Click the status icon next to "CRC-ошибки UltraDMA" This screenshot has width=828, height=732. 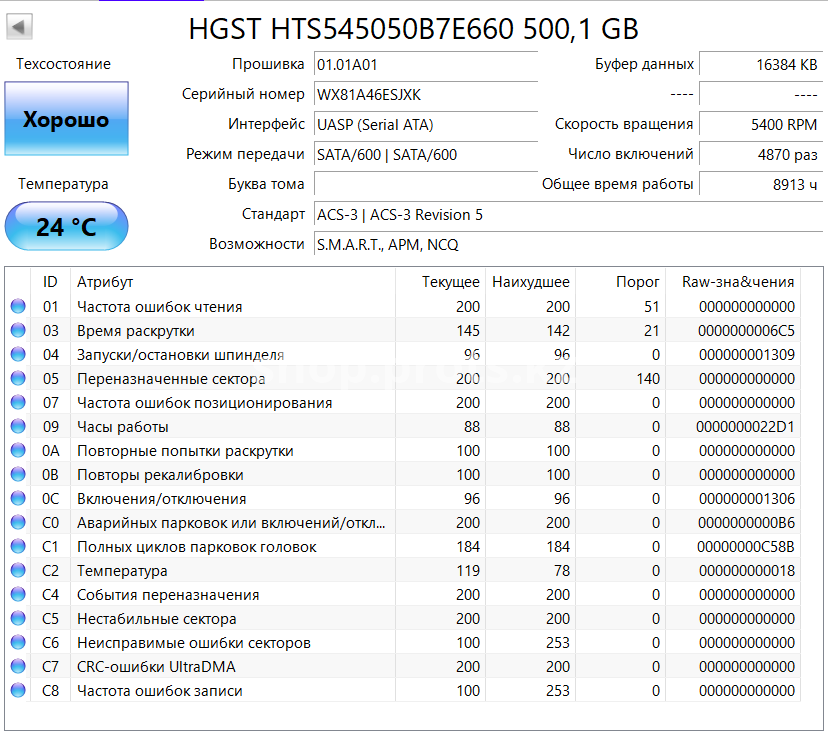click(x=17, y=666)
